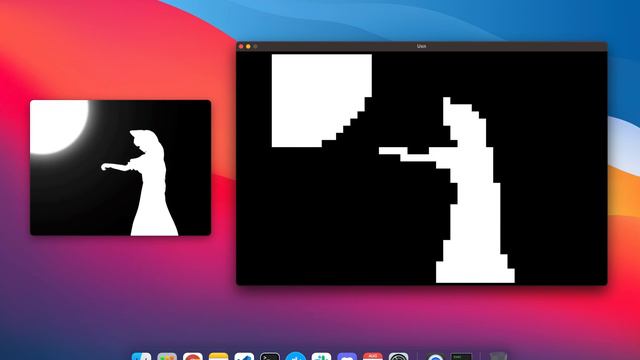Select the smooth silhouette image window
Viewport: 640px width, 360px height.
click(x=120, y=168)
